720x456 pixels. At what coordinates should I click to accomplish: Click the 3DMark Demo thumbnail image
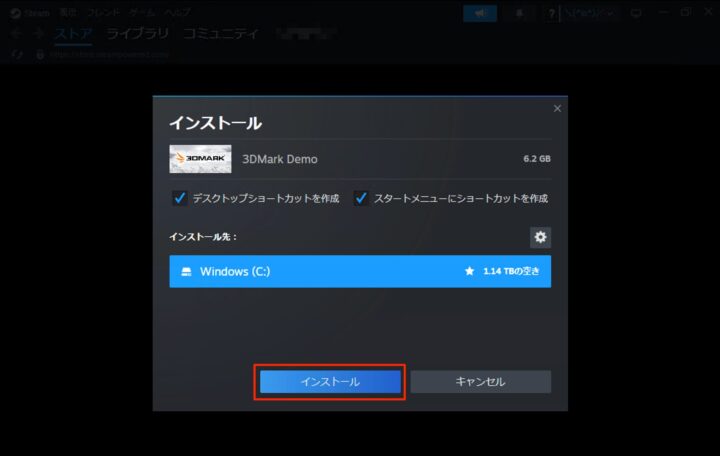[x=200, y=159]
